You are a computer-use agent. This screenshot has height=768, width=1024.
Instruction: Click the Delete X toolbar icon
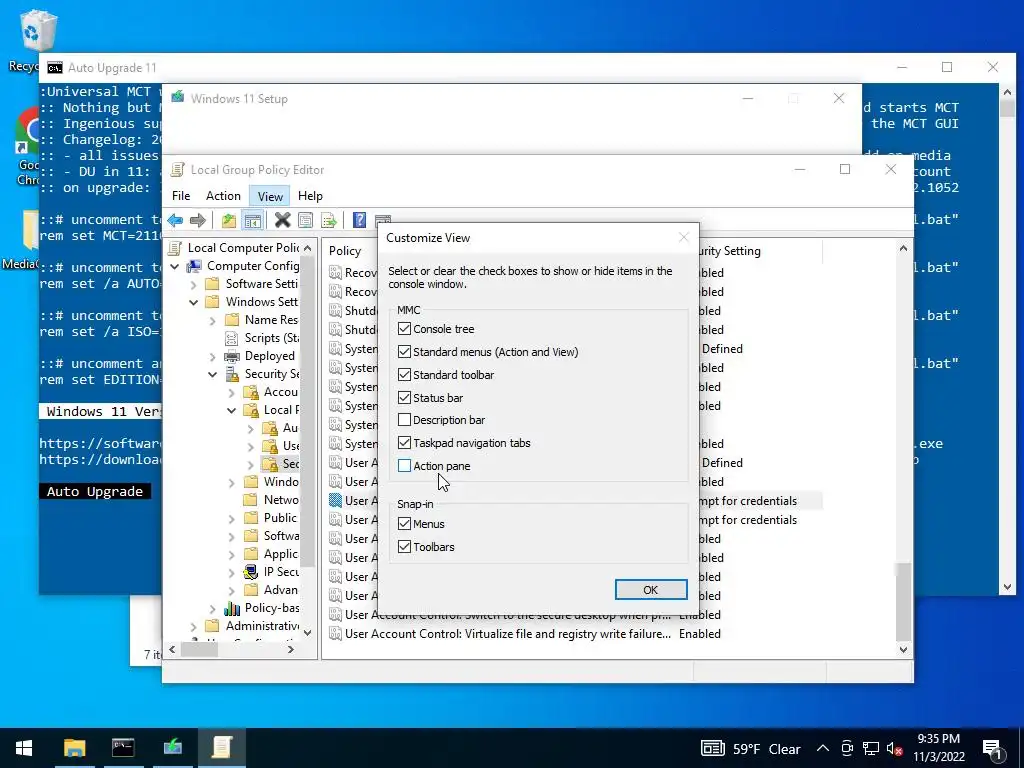(x=282, y=220)
